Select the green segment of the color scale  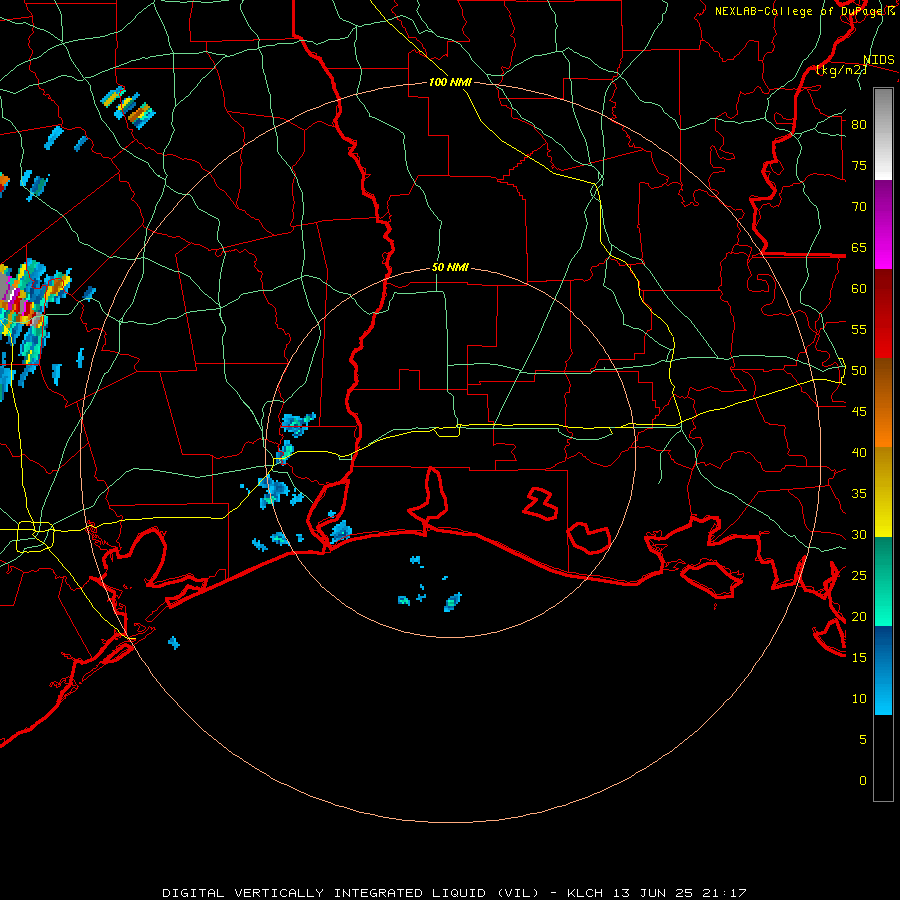pos(883,581)
